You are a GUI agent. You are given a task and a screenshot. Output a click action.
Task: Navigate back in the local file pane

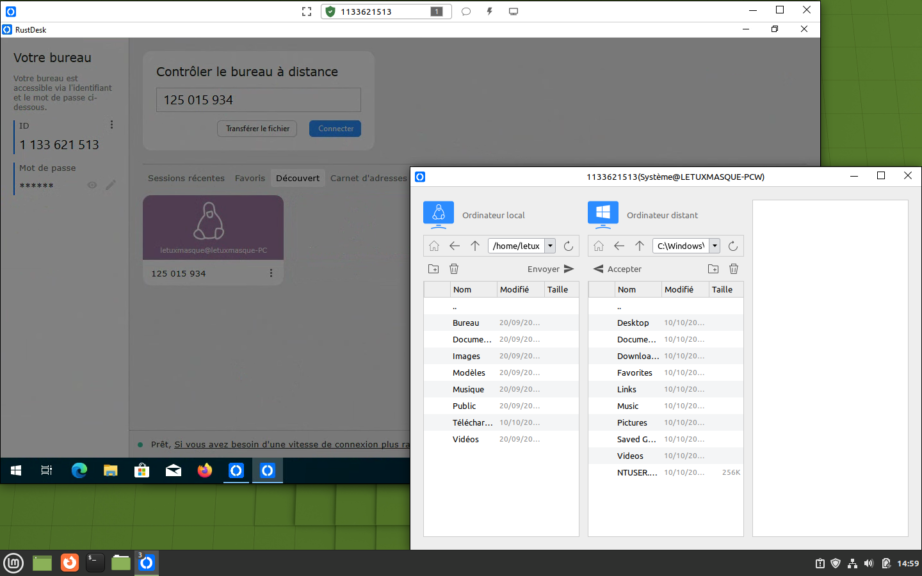point(453,245)
